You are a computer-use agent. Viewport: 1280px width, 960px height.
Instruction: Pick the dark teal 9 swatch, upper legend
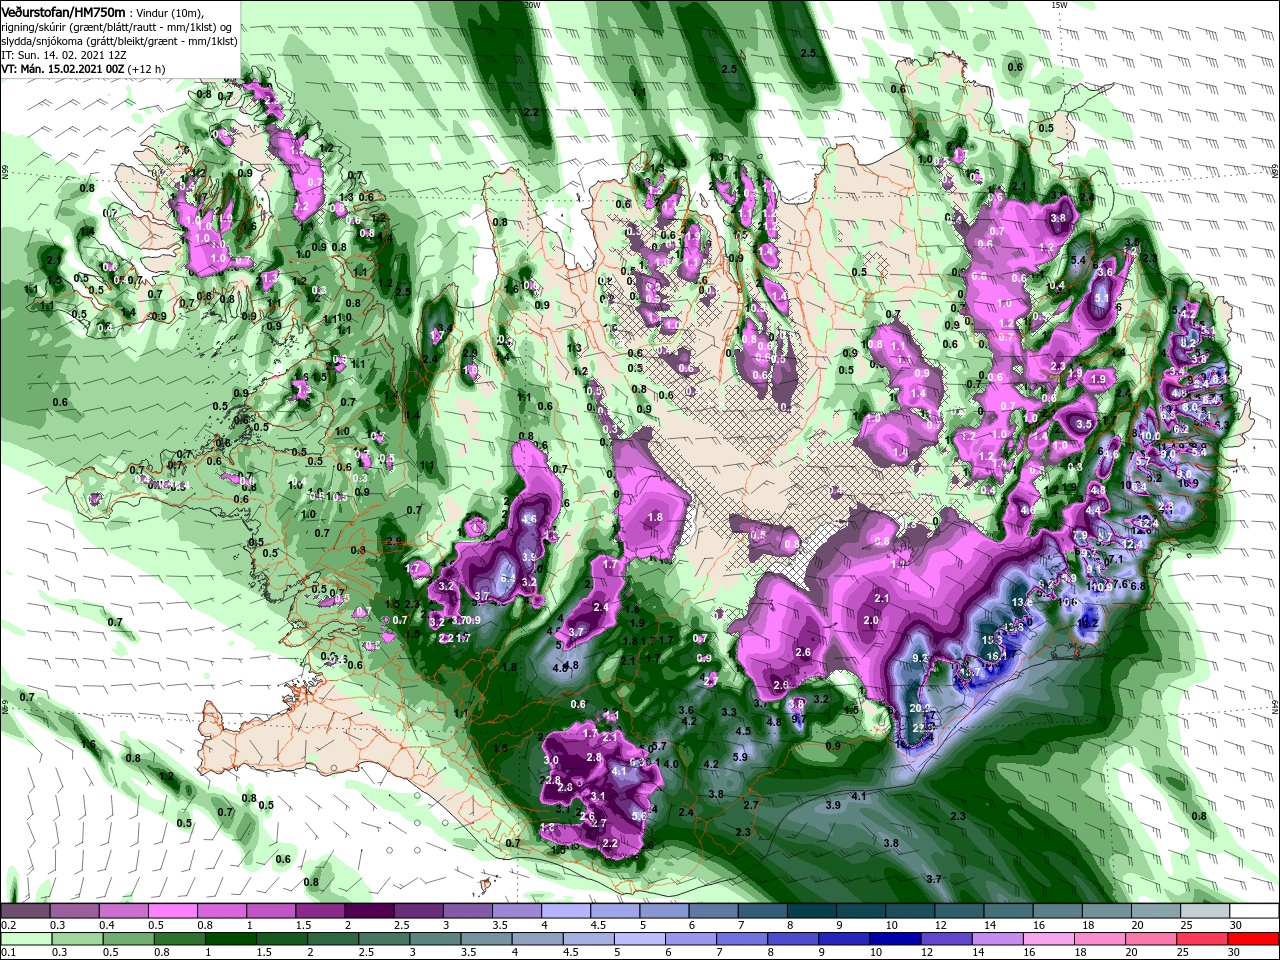(861, 912)
